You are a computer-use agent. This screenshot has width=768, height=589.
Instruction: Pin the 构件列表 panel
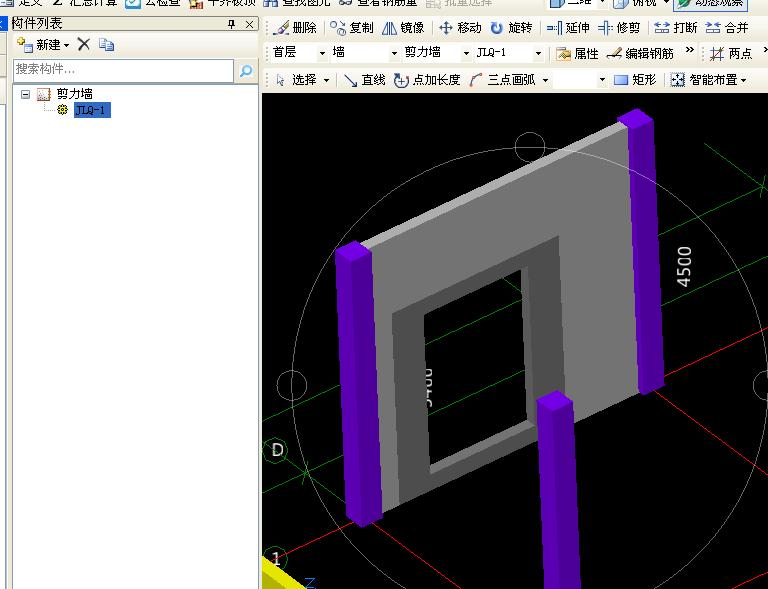coord(232,24)
